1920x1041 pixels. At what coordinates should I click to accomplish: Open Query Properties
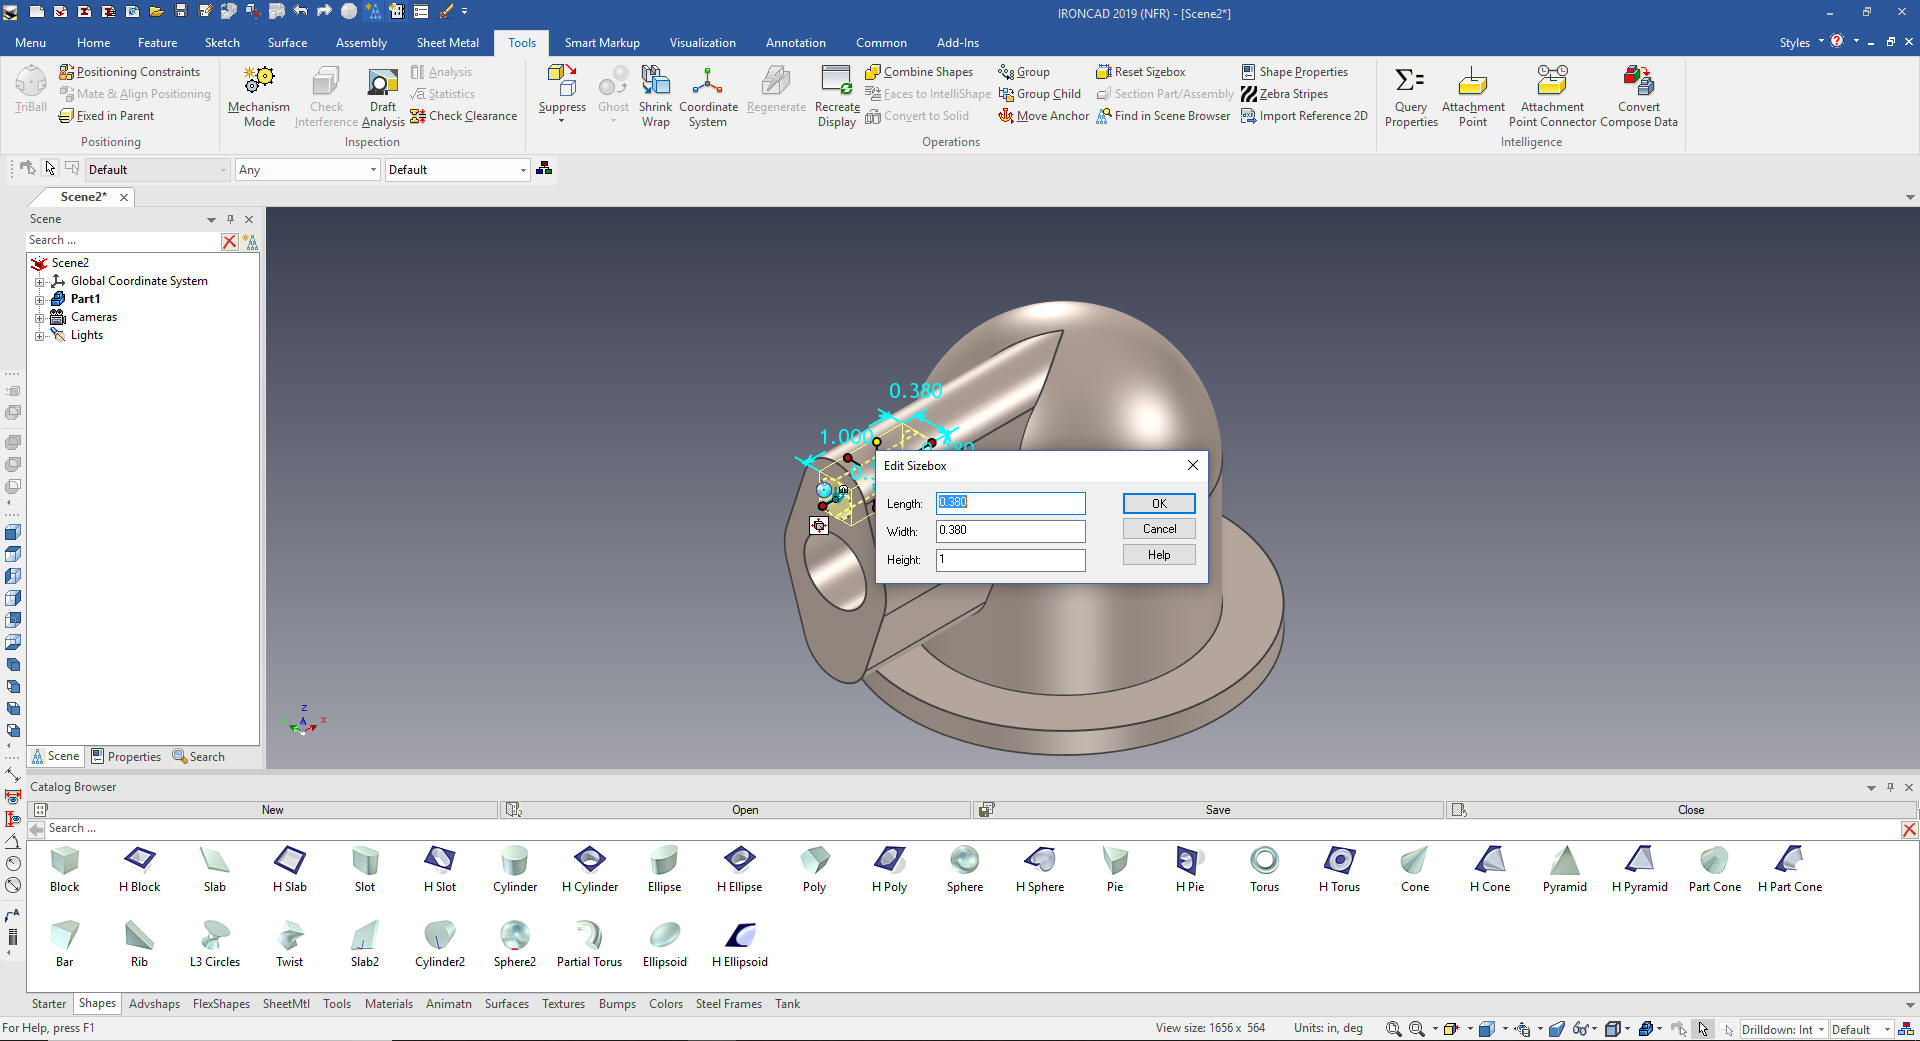(1411, 97)
